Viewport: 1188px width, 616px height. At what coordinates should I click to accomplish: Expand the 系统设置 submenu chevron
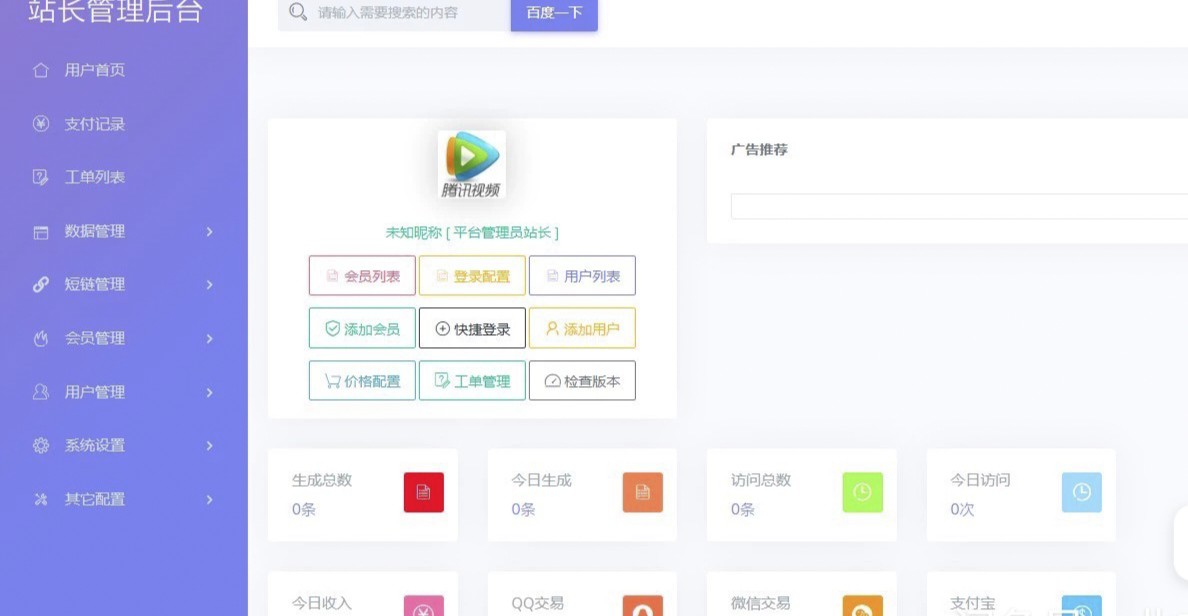(x=210, y=446)
